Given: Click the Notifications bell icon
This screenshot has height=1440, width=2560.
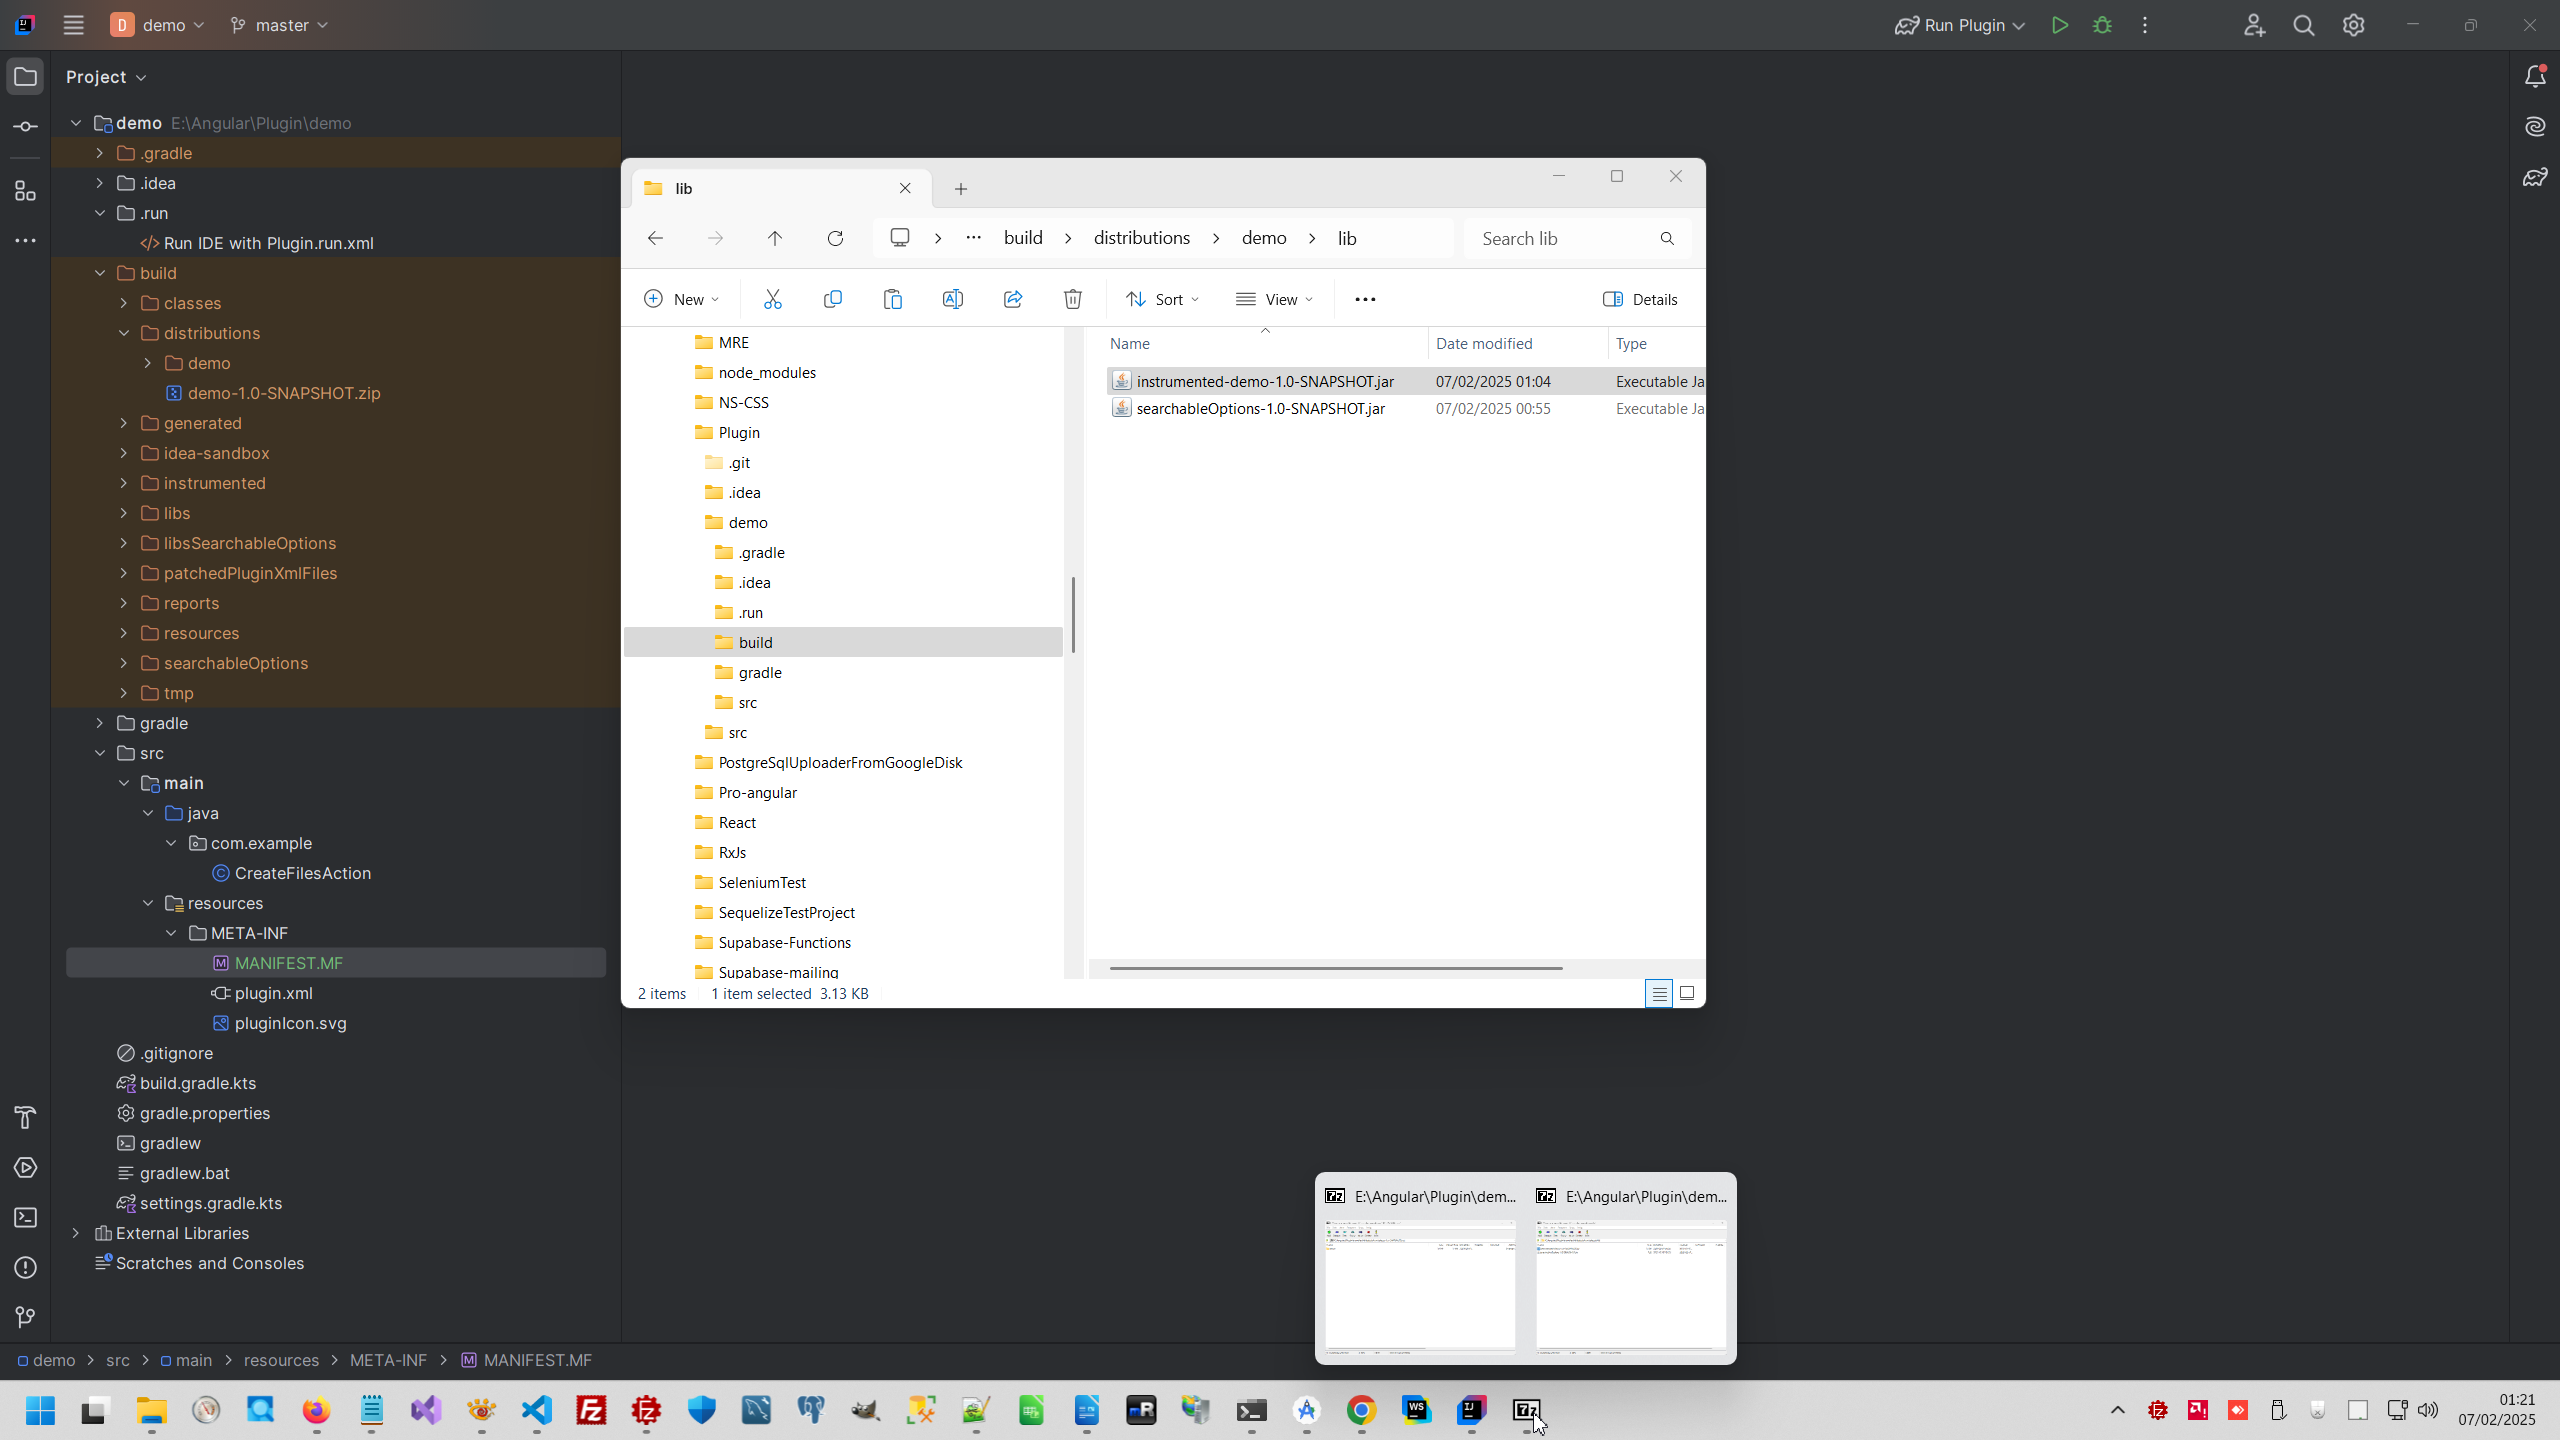Looking at the screenshot, I should (2535, 77).
